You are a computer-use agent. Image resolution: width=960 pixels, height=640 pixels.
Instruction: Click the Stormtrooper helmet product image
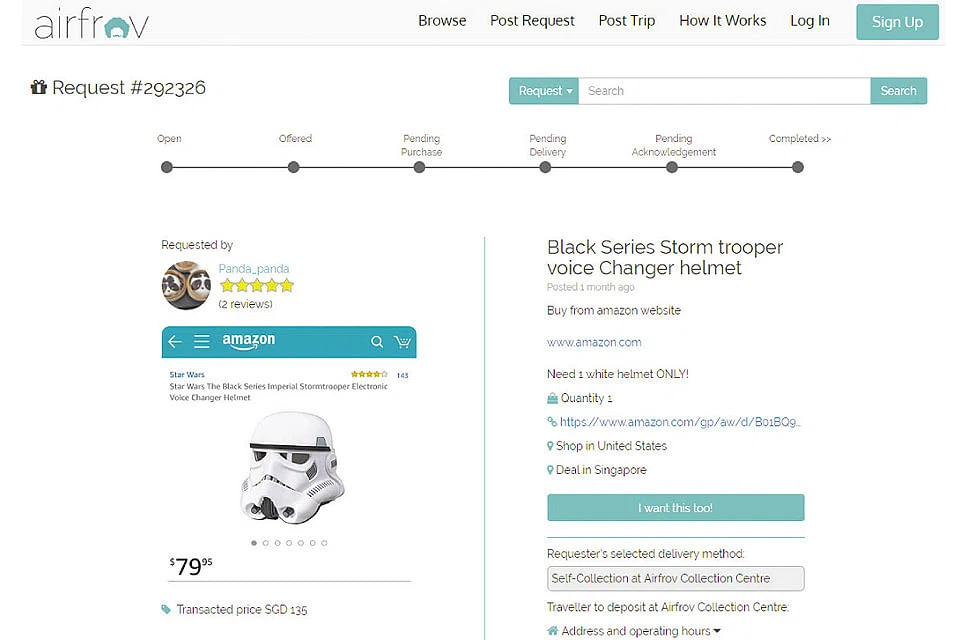coord(292,469)
